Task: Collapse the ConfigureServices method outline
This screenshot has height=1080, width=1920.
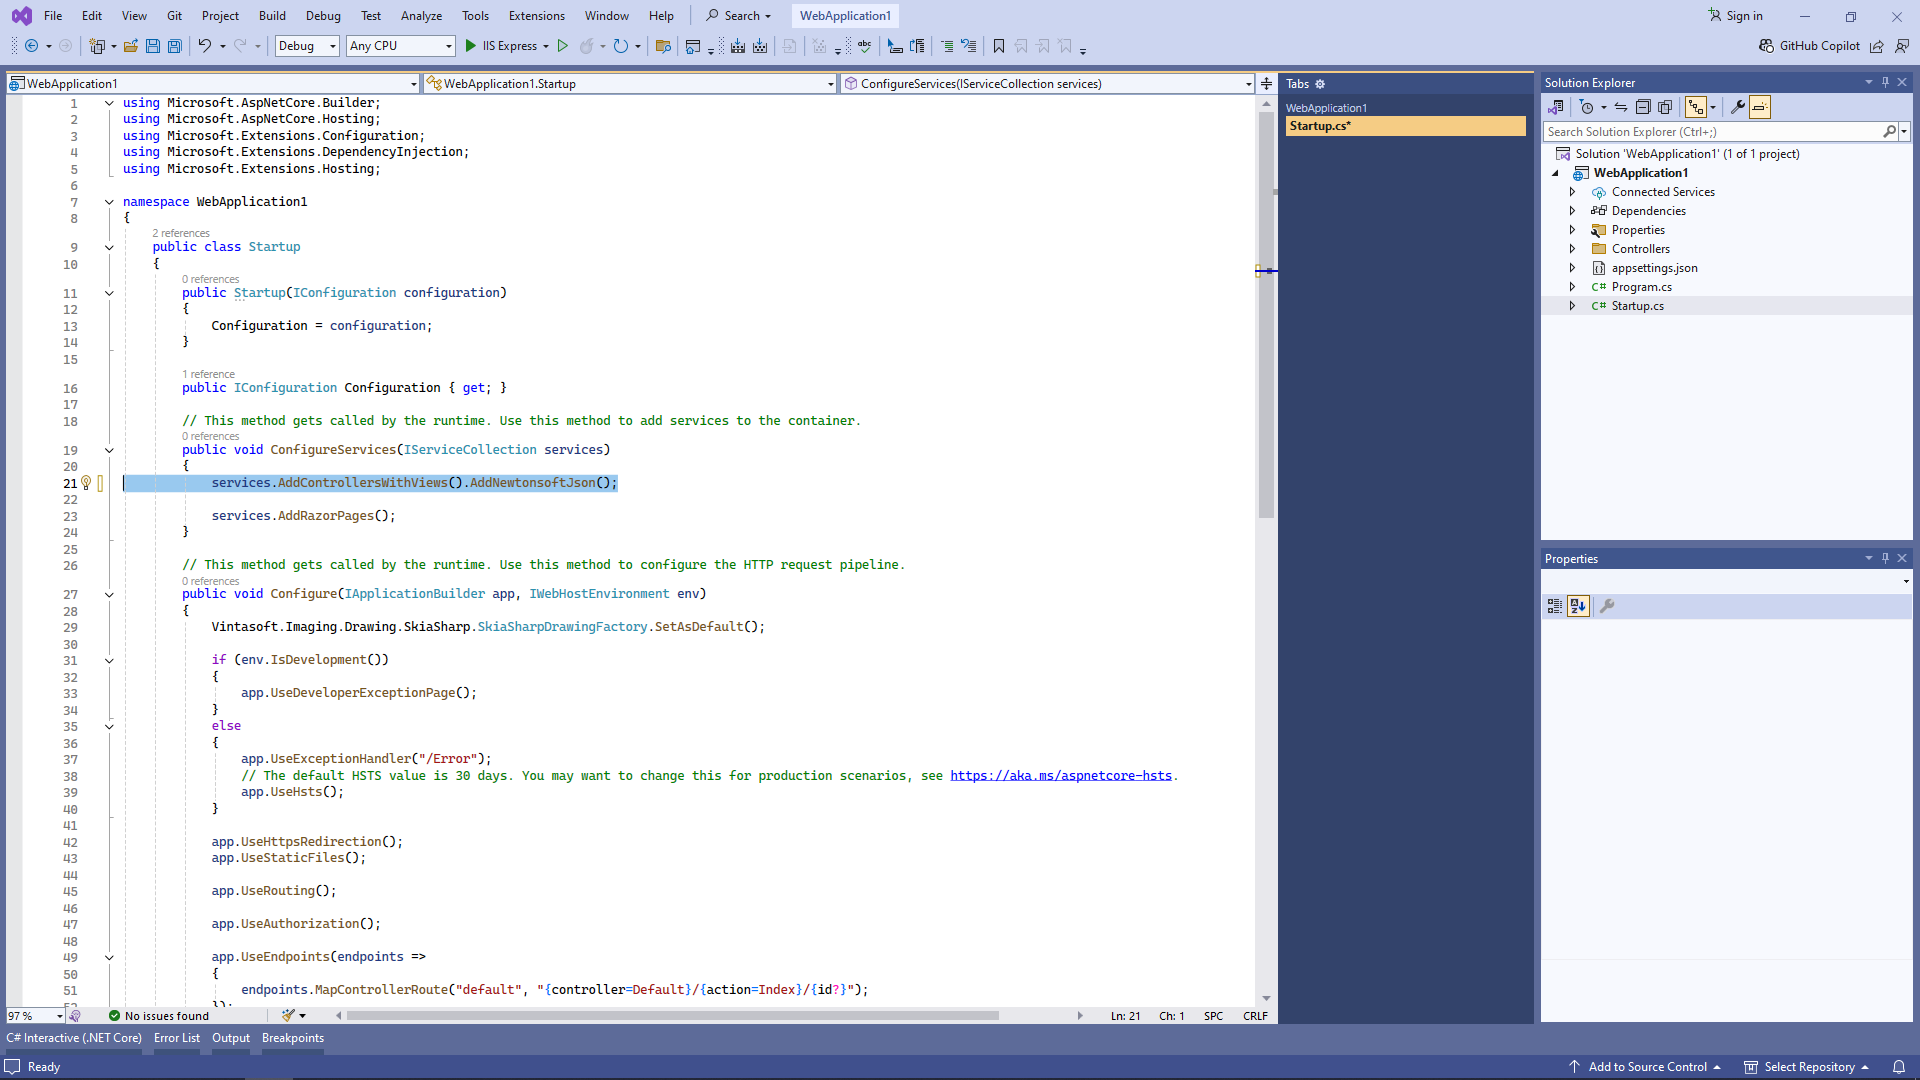Action: click(x=109, y=450)
